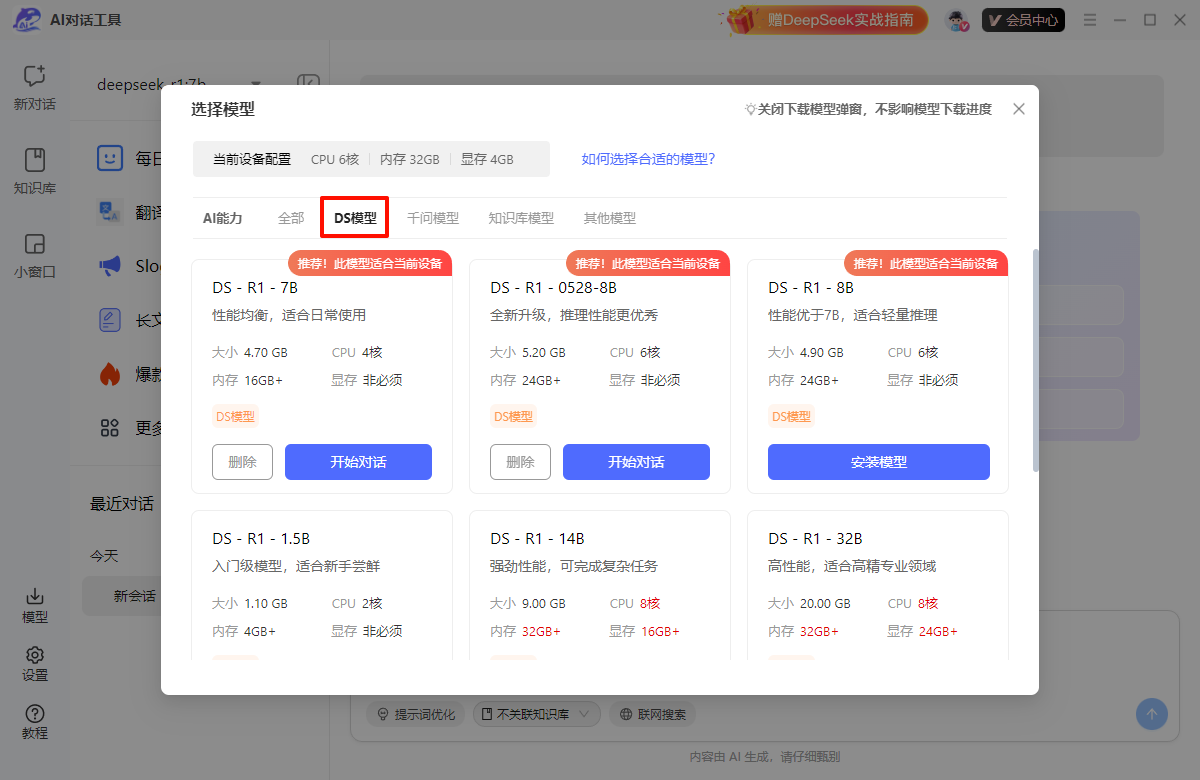Click DS模型 tag on DS - R1 - 0528-8B card
This screenshot has height=780, width=1200.
pos(513,416)
